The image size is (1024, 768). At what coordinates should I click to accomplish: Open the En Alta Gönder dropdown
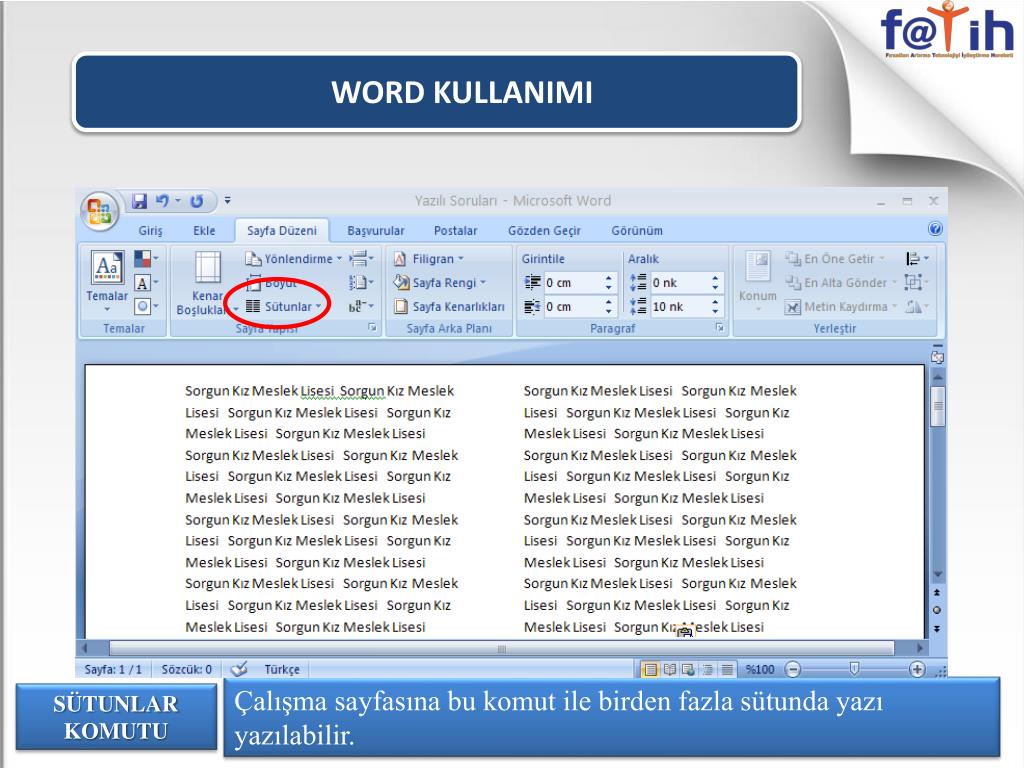point(842,283)
